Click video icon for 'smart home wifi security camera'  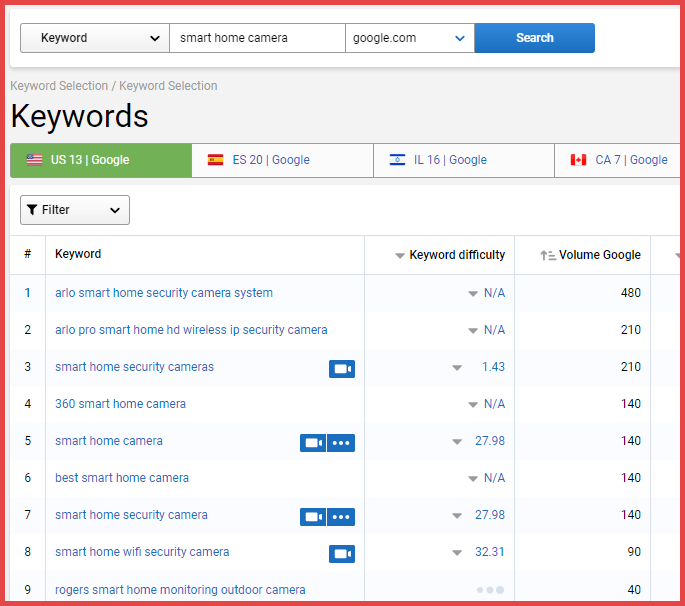[x=342, y=554]
